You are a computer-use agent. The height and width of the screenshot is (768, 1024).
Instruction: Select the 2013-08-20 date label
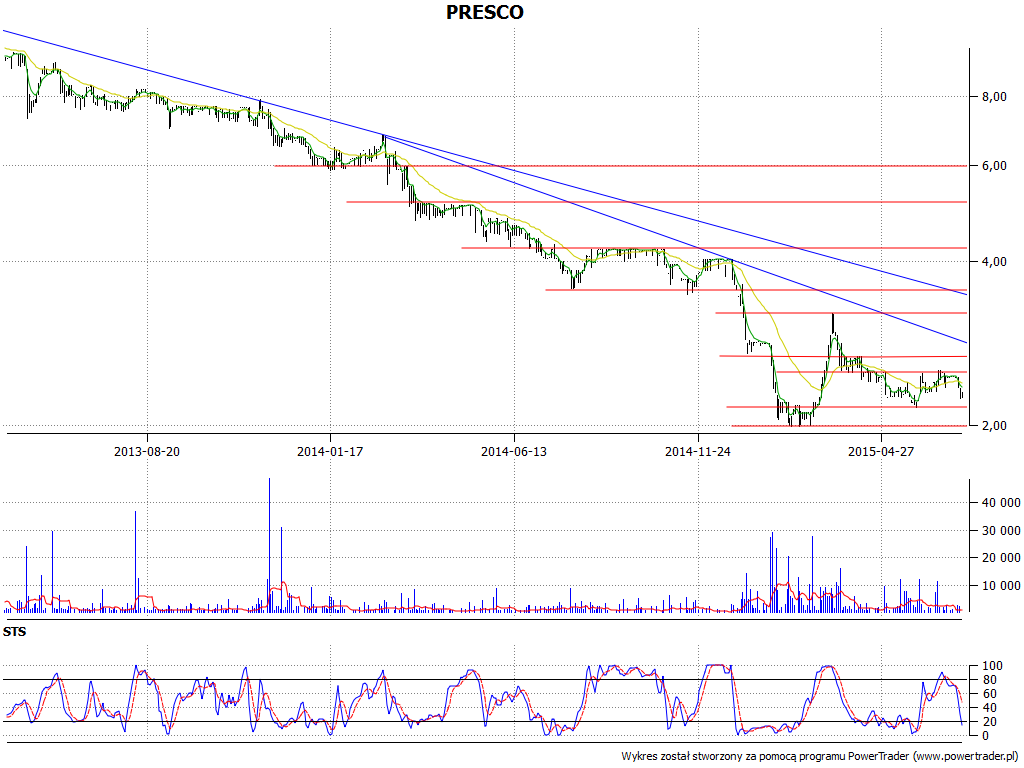147,451
